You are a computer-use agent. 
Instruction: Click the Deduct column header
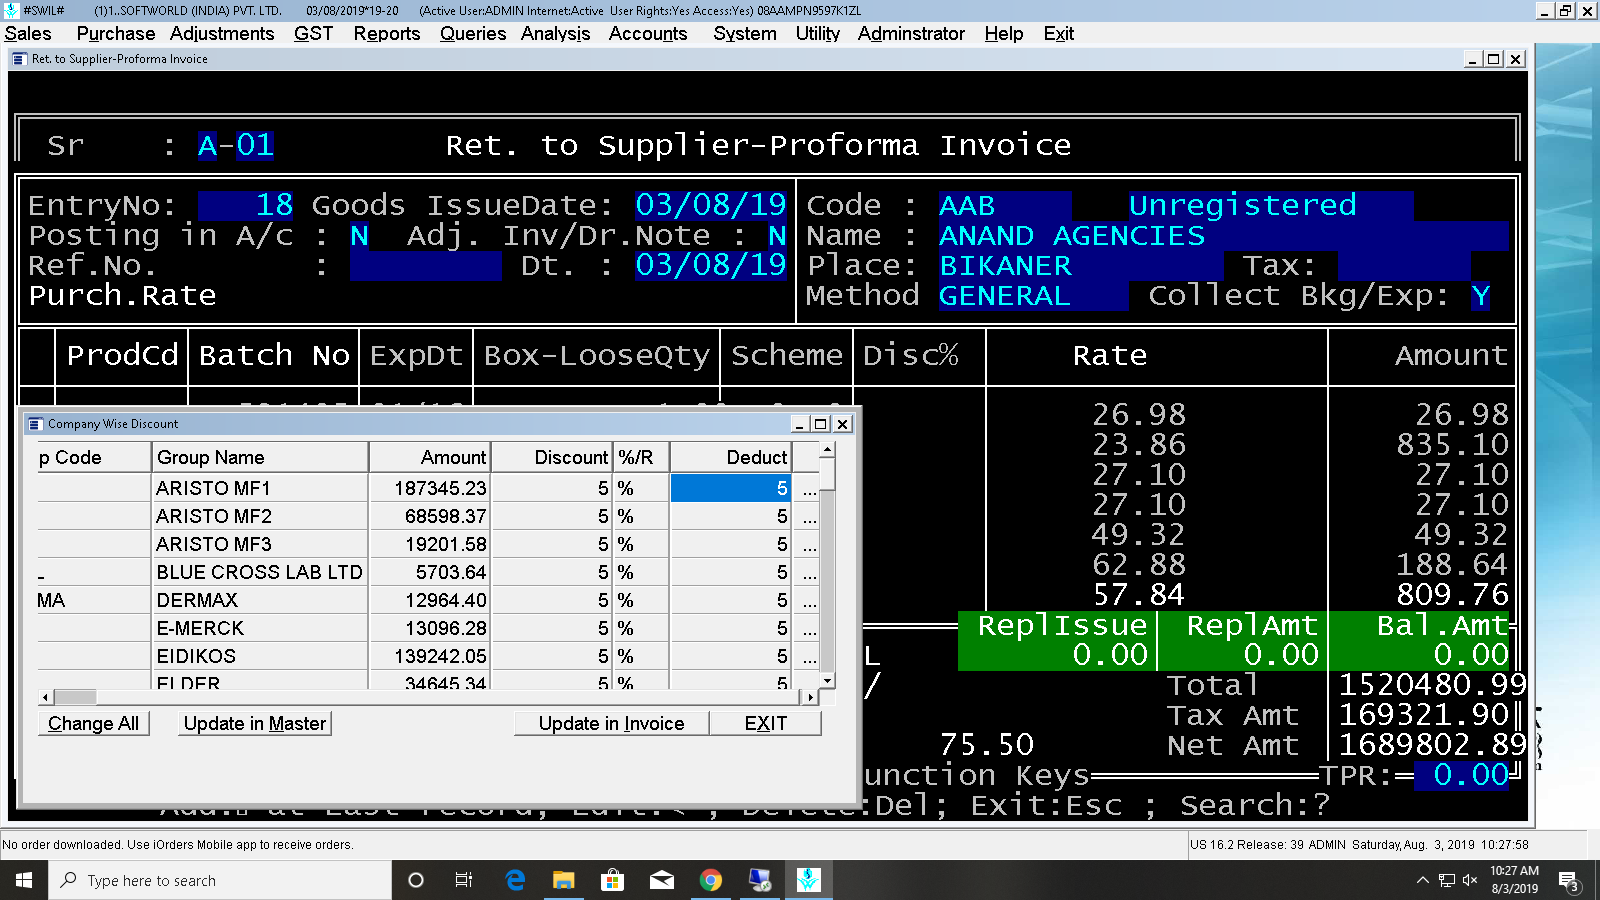tap(731, 457)
